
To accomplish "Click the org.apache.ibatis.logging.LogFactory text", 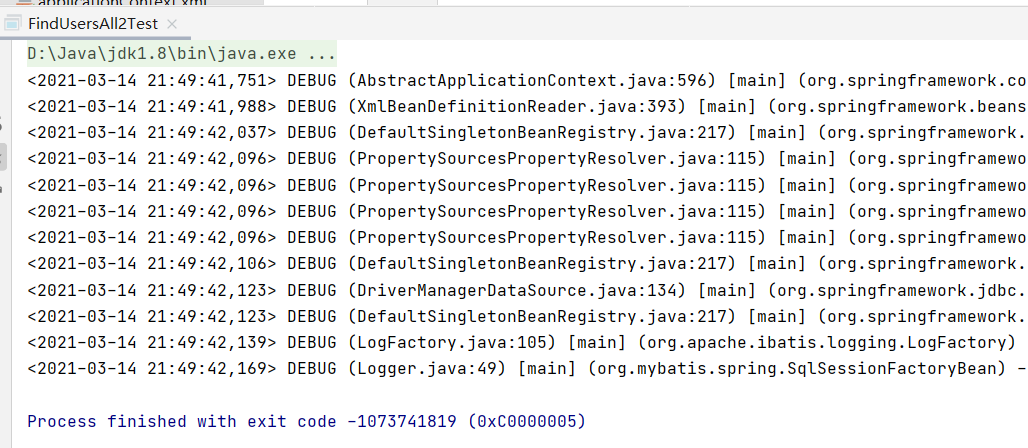I will [827, 342].
